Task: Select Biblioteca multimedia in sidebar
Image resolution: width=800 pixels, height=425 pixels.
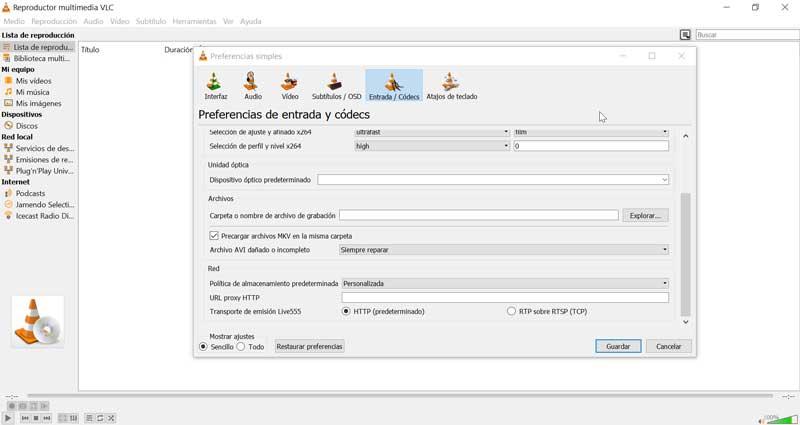Action: tap(38, 58)
